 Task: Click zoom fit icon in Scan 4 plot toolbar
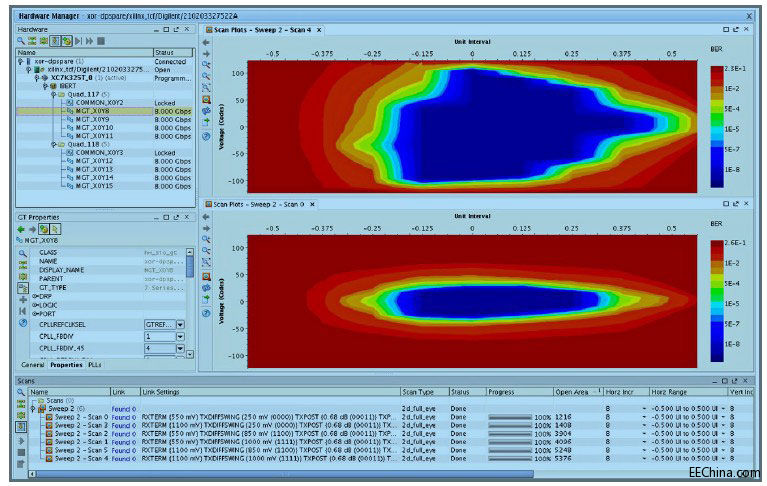[x=206, y=88]
